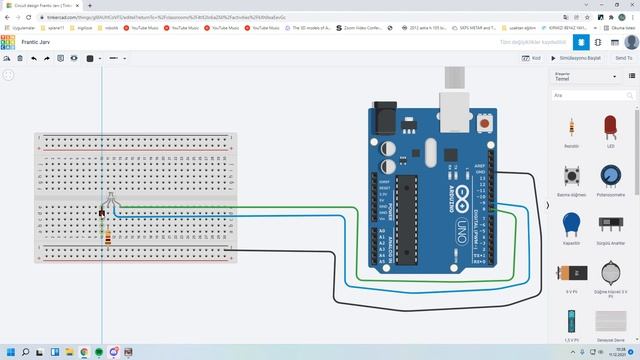This screenshot has height=360, width=640.
Task: Select the push button component
Action: click(571, 180)
